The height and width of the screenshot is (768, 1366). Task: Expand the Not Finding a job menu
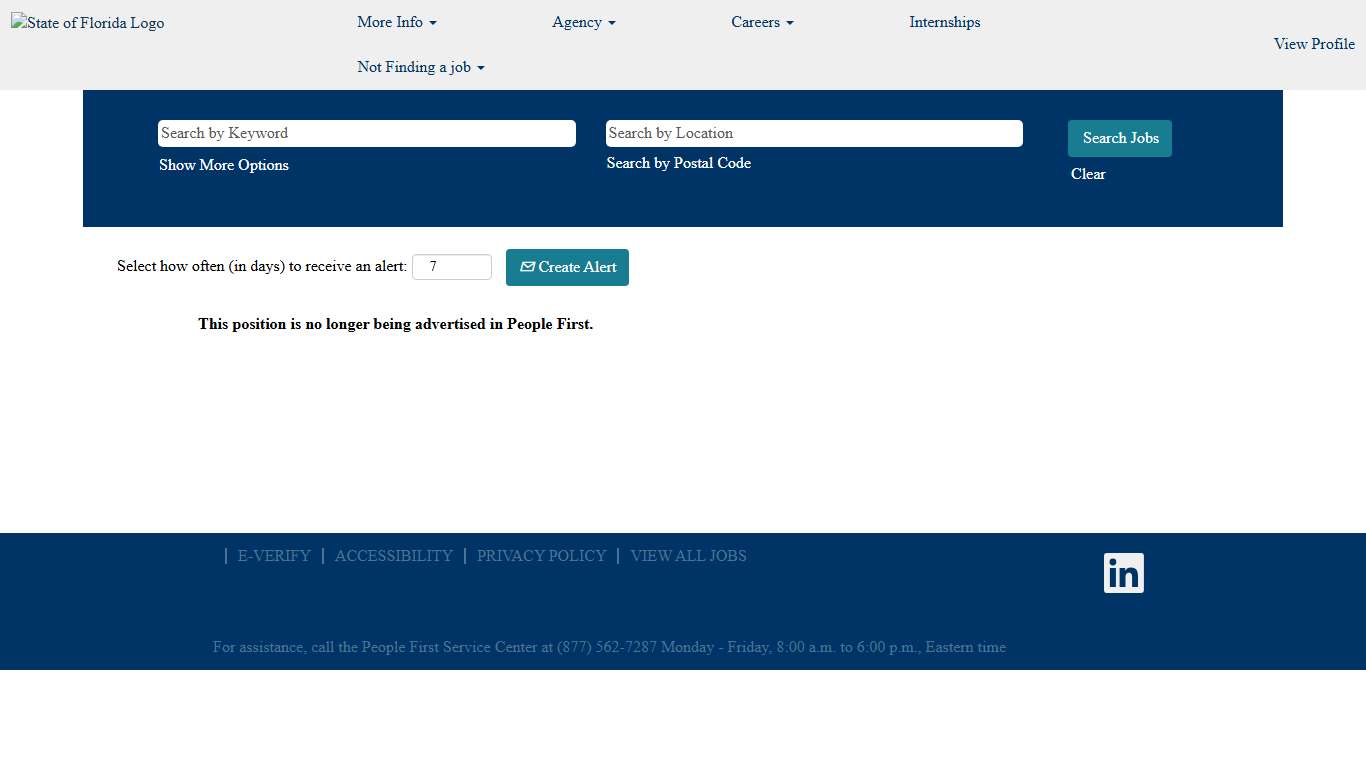click(420, 67)
